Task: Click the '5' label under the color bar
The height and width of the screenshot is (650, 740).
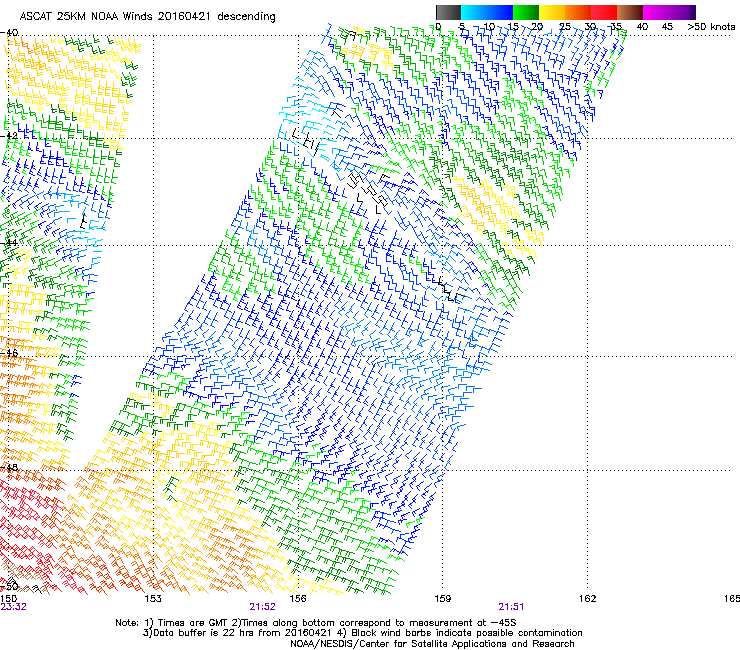Action: (x=462, y=26)
